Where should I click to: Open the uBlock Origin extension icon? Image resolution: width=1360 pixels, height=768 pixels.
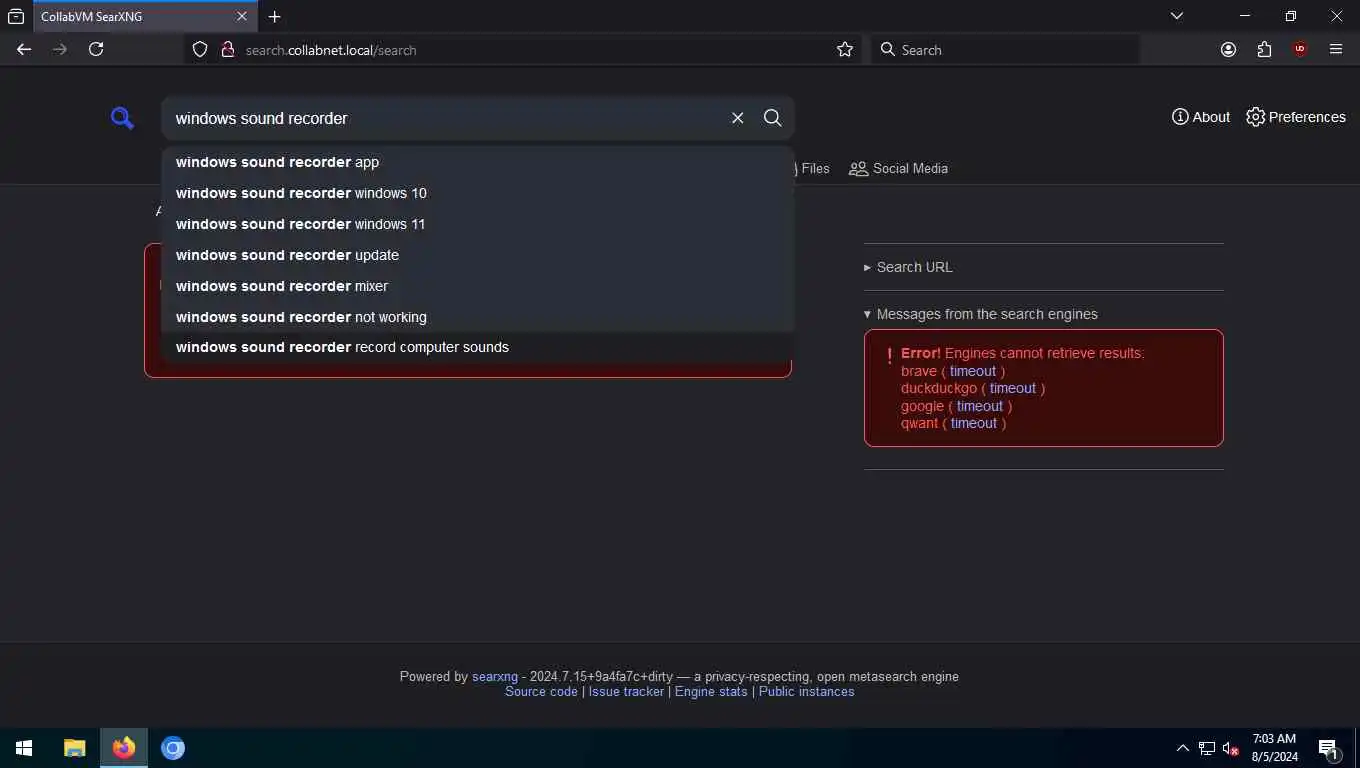click(1300, 49)
